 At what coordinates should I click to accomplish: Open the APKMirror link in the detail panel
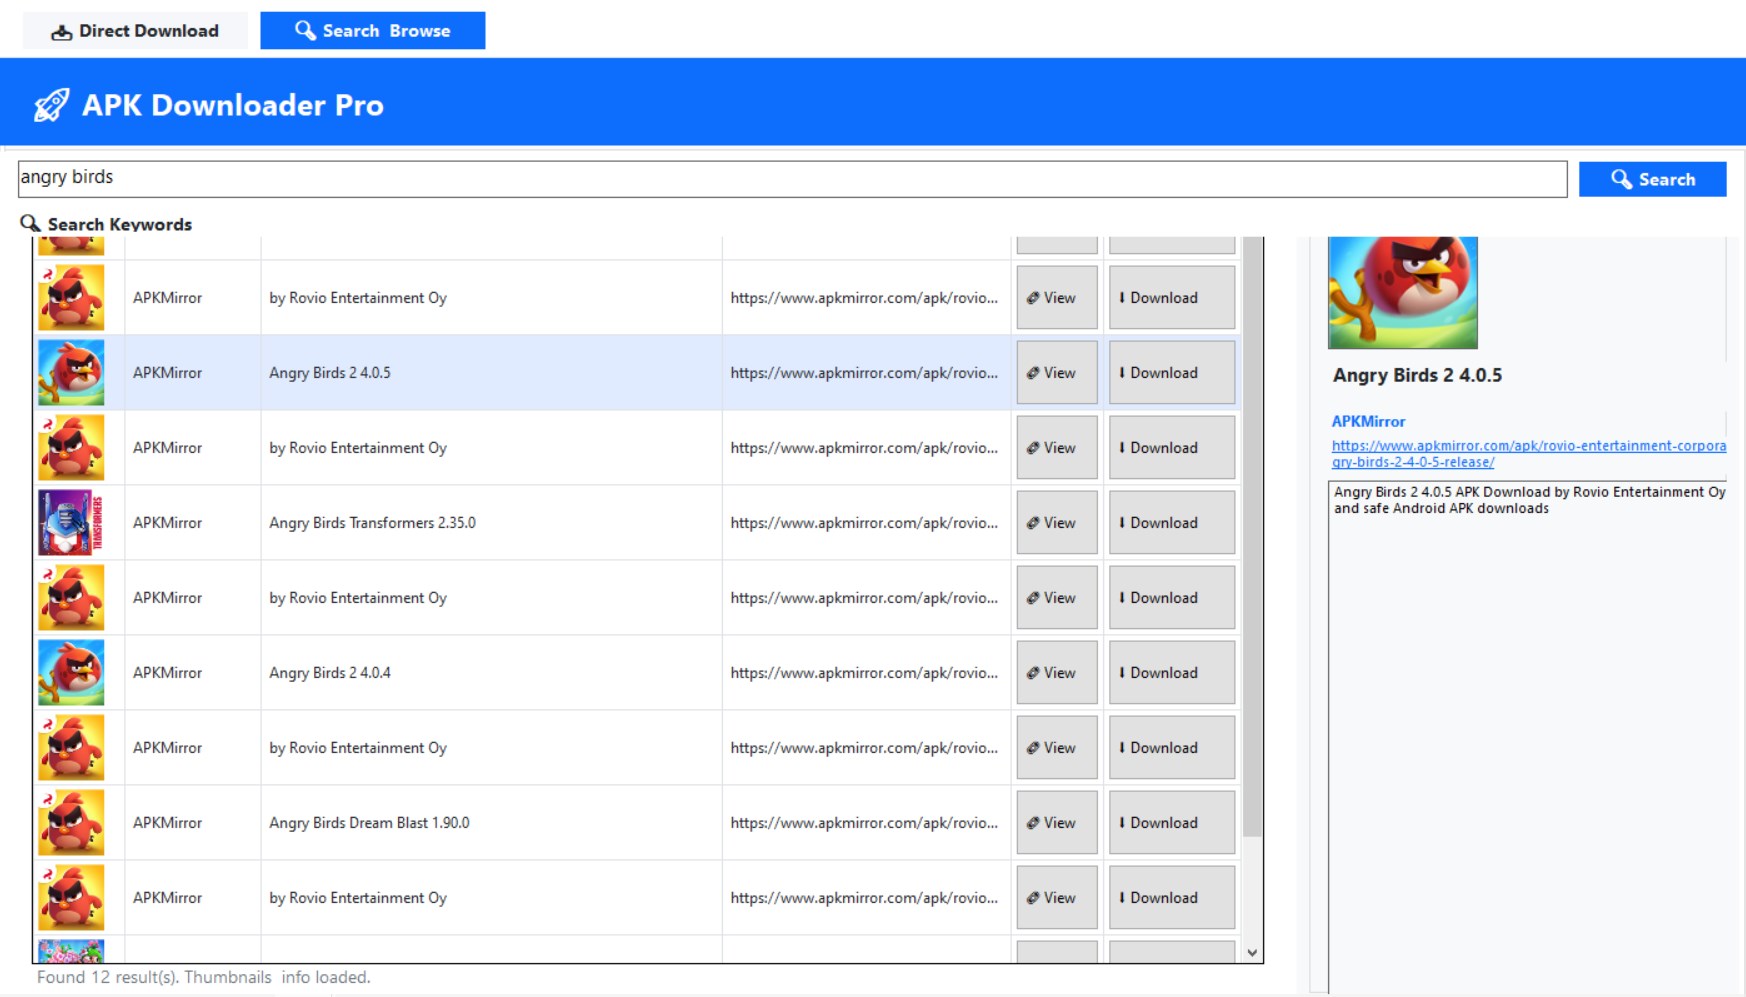tap(1367, 421)
